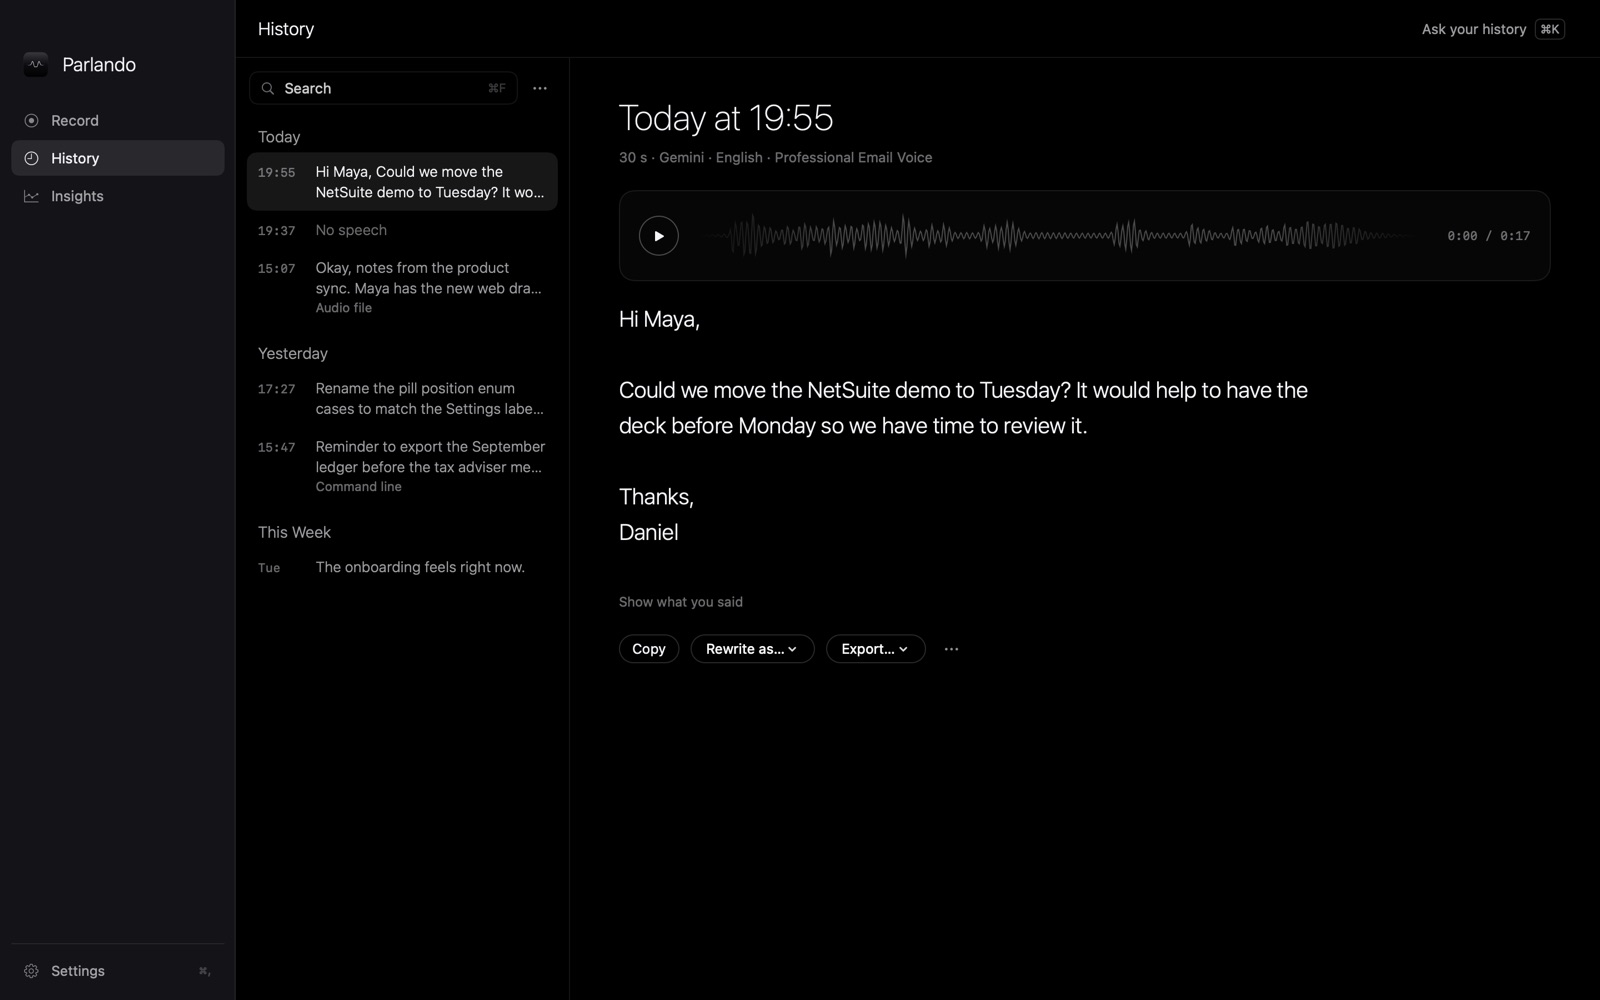
Task: Click the NetSuite demo paragraph
Action: pos(963,408)
